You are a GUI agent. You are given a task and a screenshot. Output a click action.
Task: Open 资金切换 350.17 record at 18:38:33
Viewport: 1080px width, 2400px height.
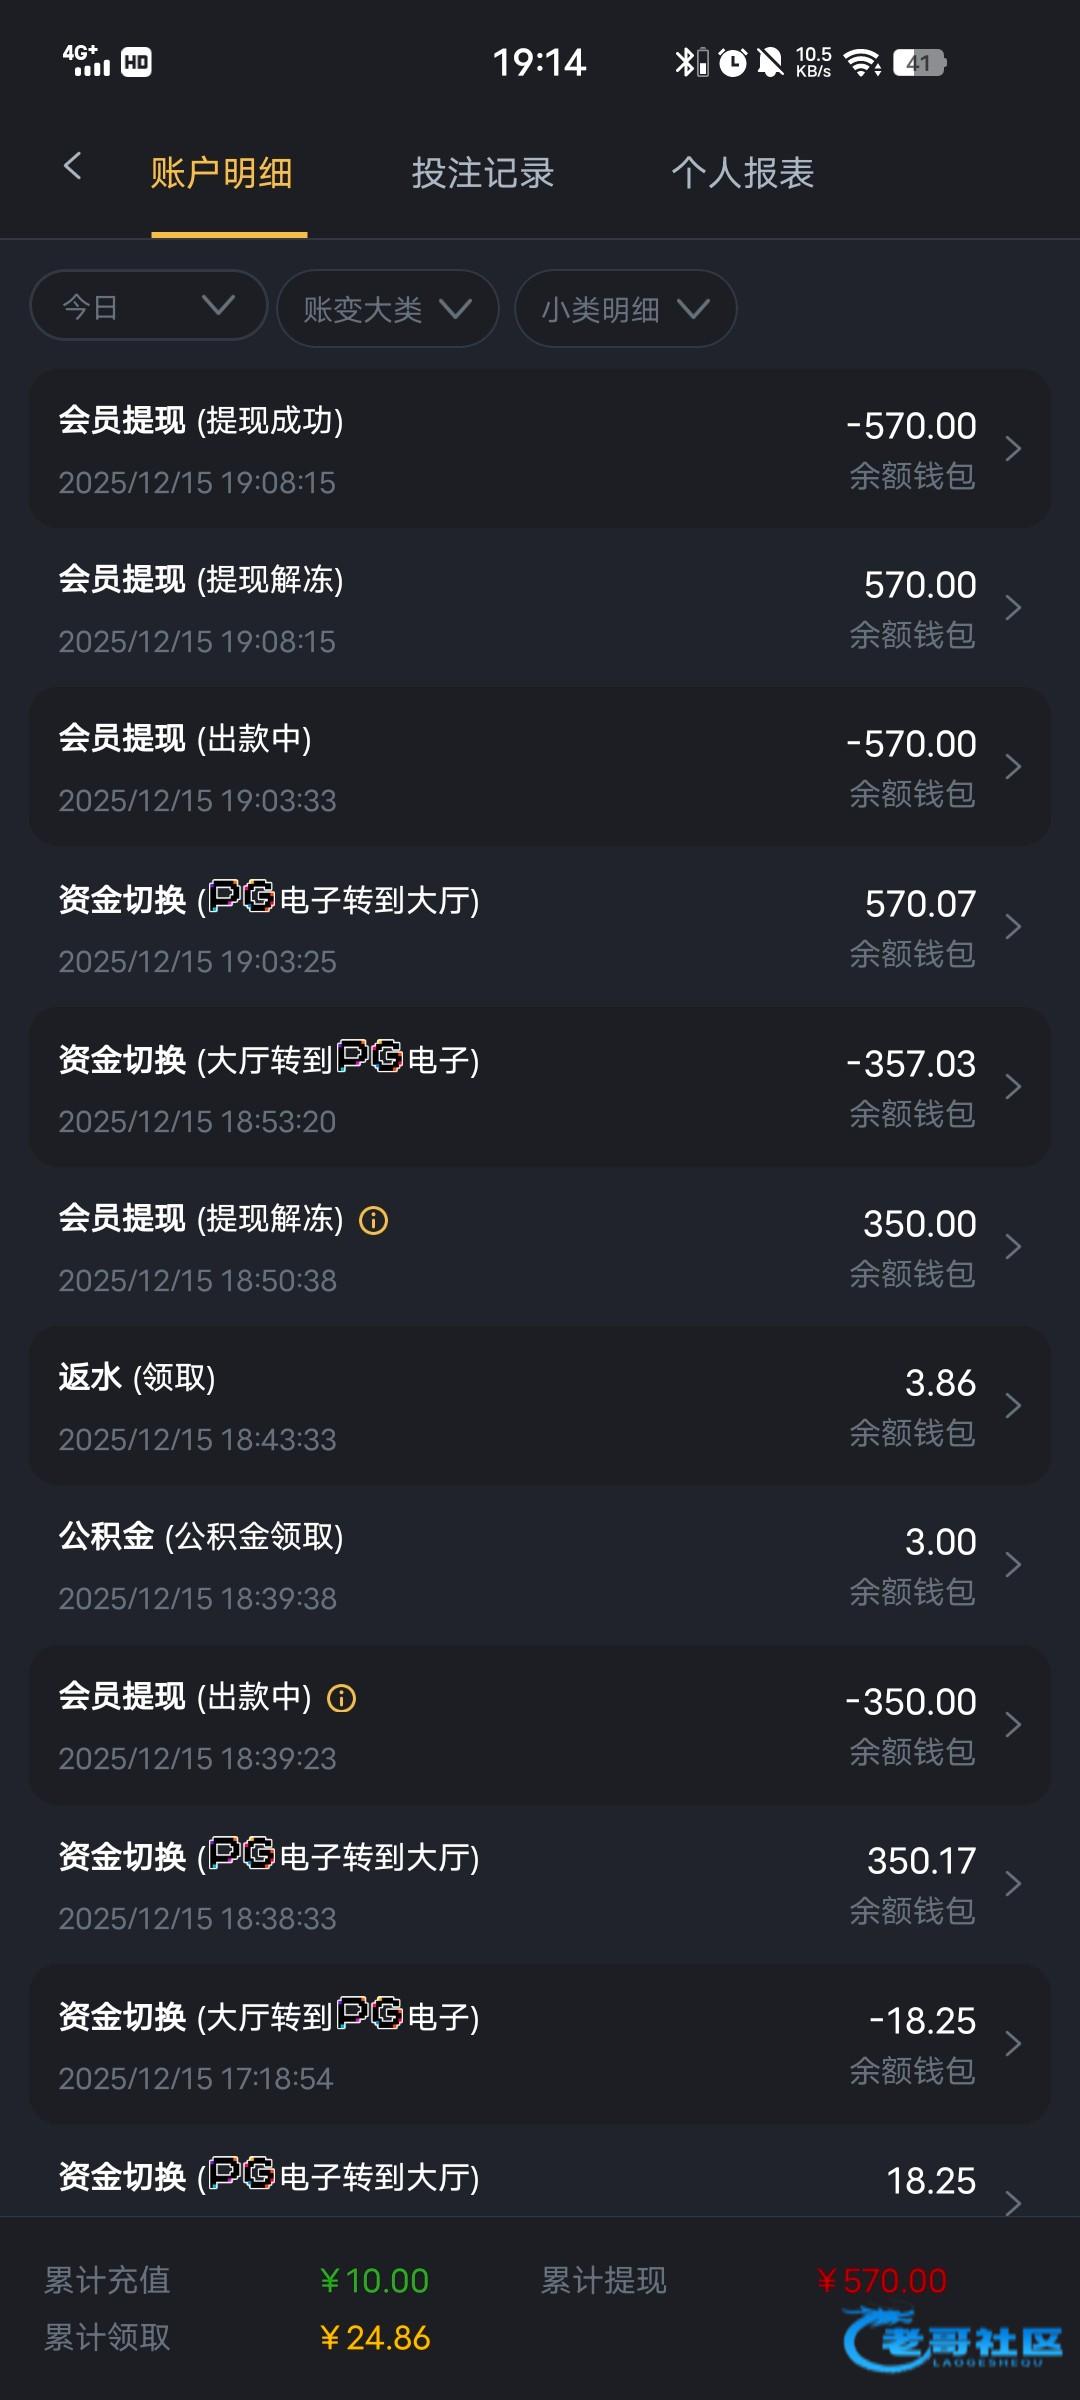click(x=540, y=1885)
